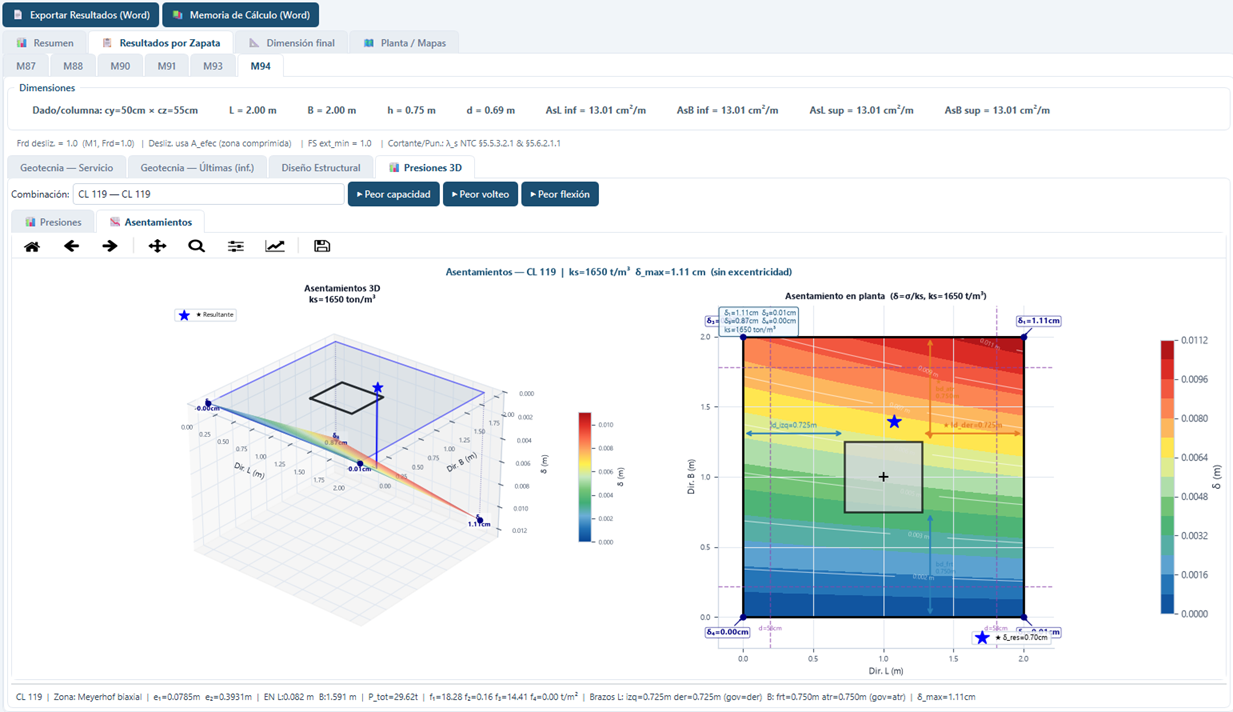Open the edit axis and curve parameters tool

(274, 246)
